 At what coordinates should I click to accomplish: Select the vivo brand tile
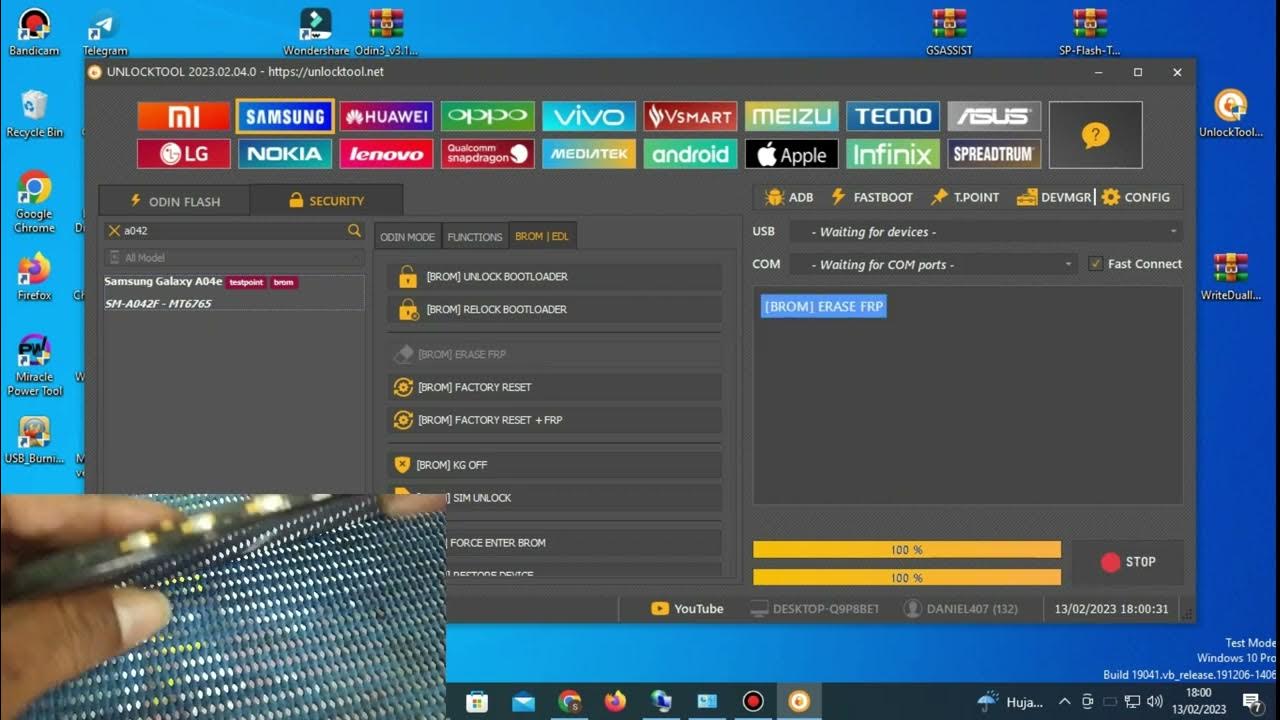pyautogui.click(x=589, y=117)
